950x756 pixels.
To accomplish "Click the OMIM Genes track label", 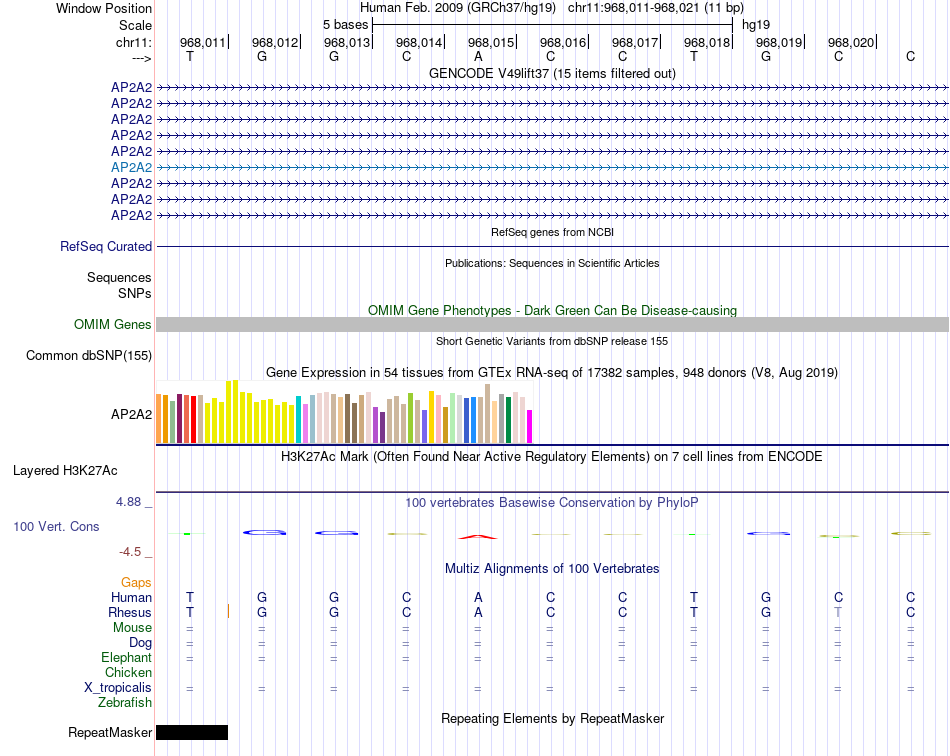I will pyautogui.click(x=112, y=325).
